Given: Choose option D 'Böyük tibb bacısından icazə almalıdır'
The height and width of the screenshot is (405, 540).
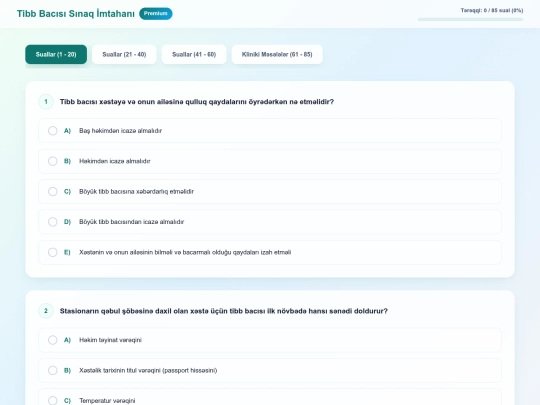Looking at the screenshot, I should coord(270,222).
